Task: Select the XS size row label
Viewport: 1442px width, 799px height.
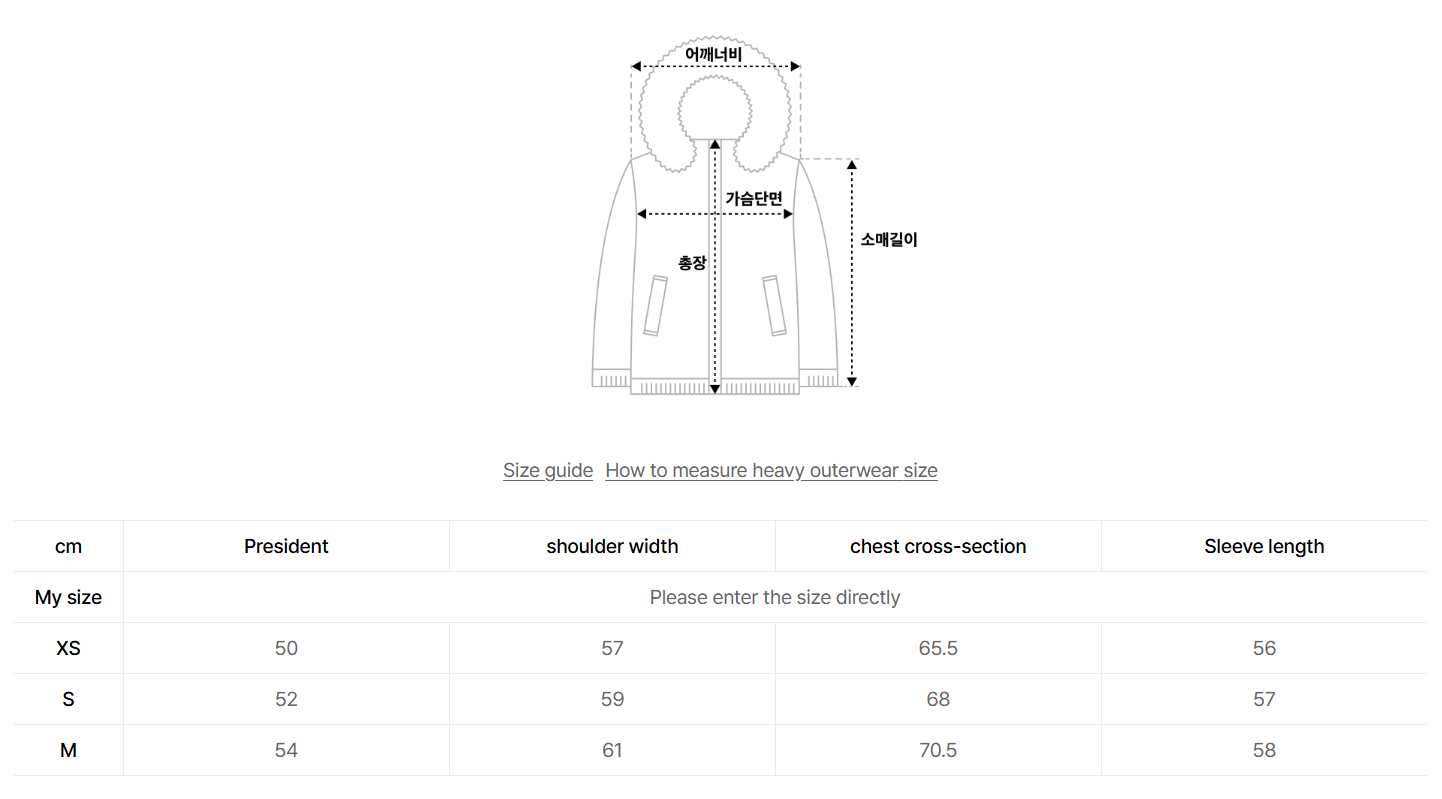Action: point(68,648)
